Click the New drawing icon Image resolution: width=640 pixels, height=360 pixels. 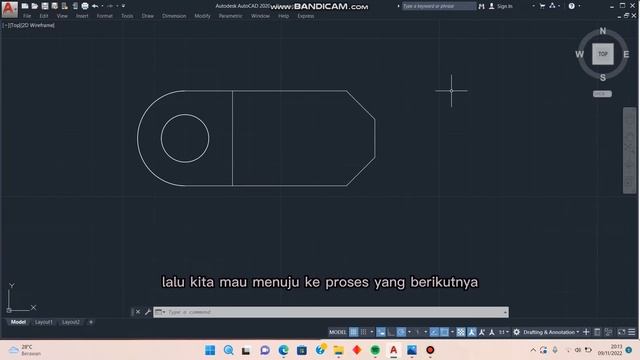pyautogui.click(x=25, y=6)
